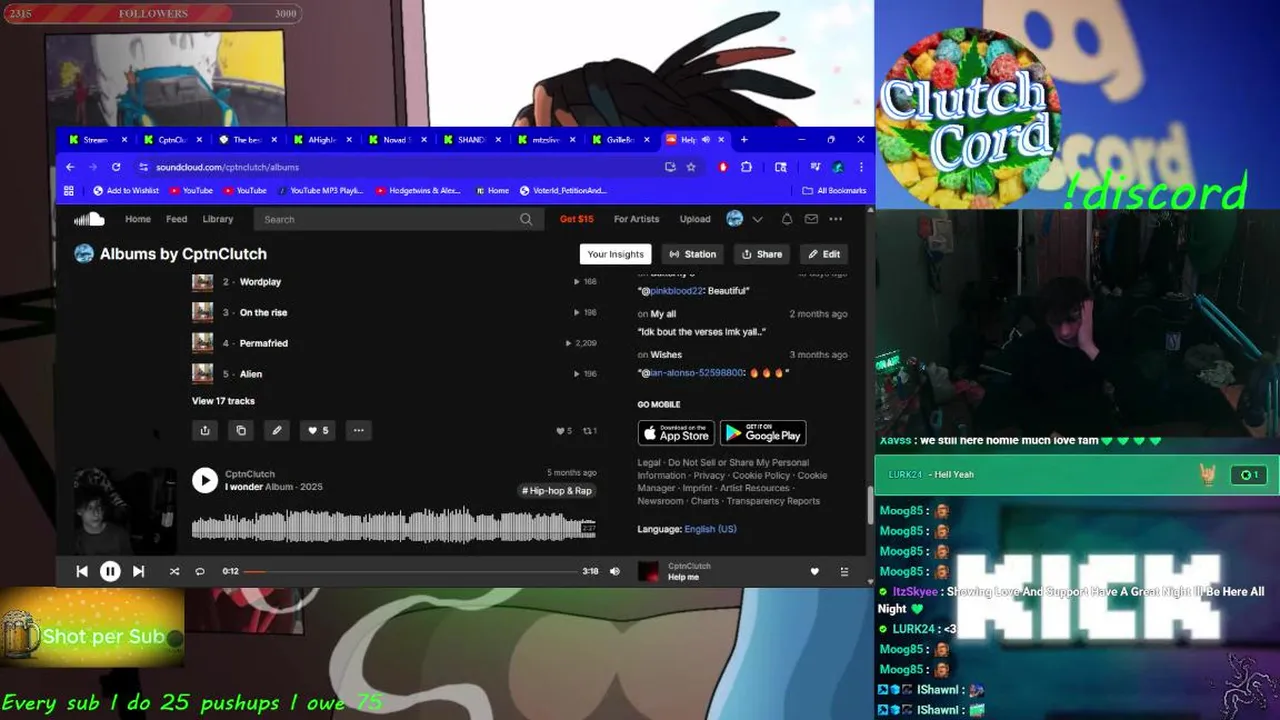Expand the profile avatar dropdown arrow
Viewport: 1280px width, 720px height.
[x=757, y=219]
